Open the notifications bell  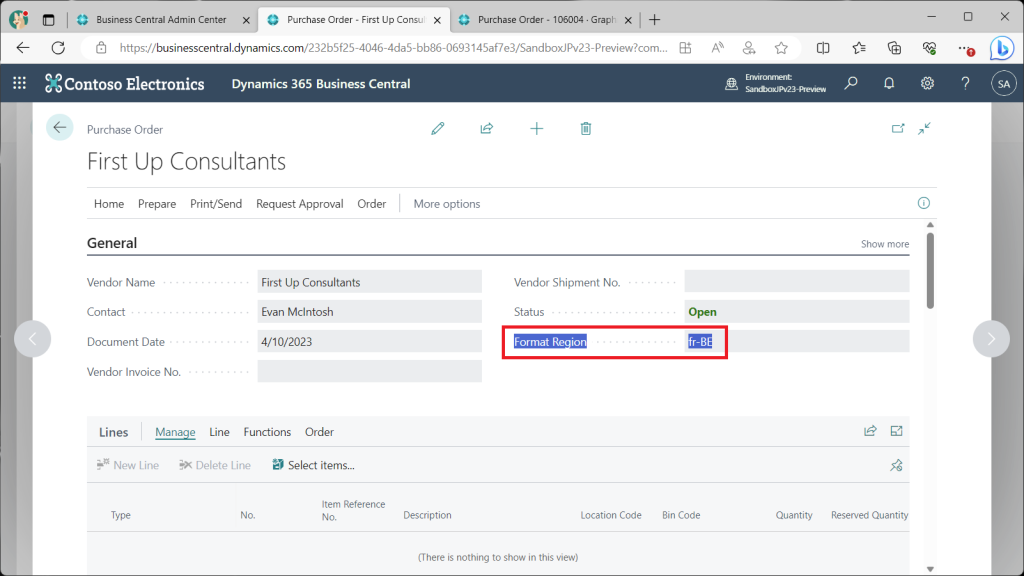[889, 84]
